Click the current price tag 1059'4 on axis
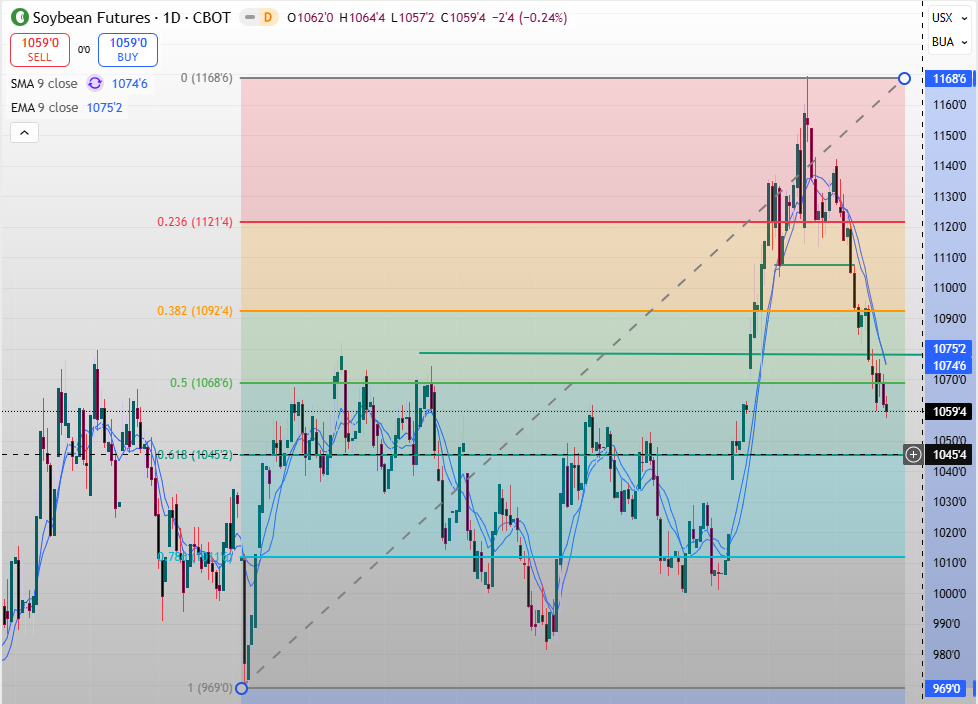 click(948, 411)
